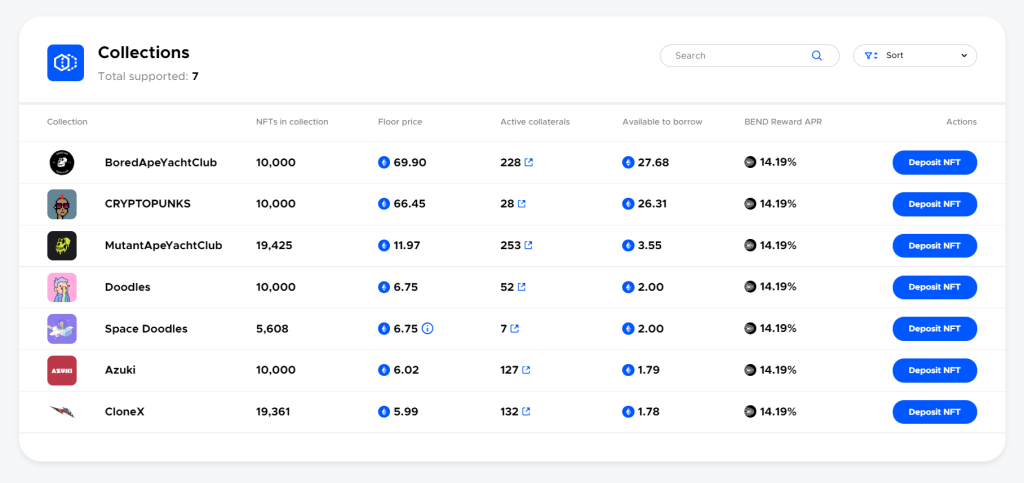Click the Collection column header
The width and height of the screenshot is (1024, 483).
pos(67,122)
